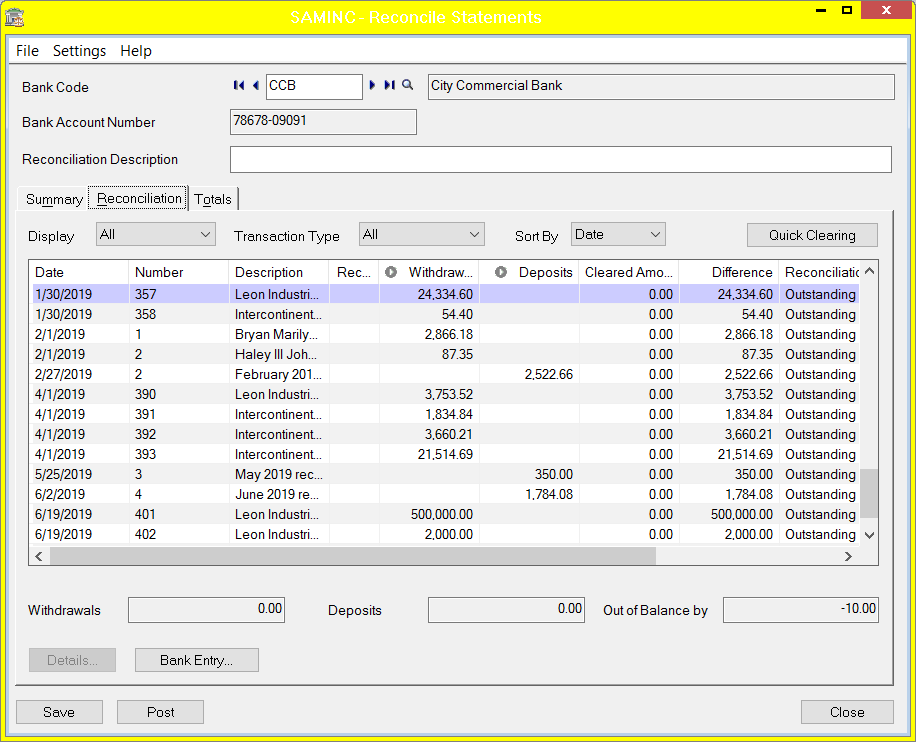Open the bank code finder magnifier
The image size is (916, 742).
(407, 87)
